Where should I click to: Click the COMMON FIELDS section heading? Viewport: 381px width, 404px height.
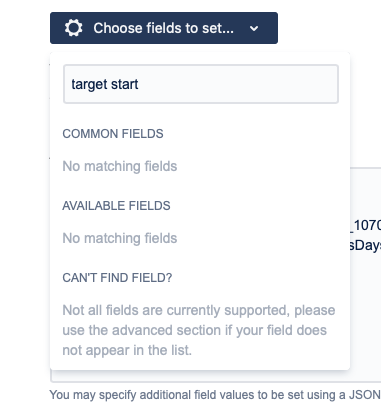[x=113, y=134]
